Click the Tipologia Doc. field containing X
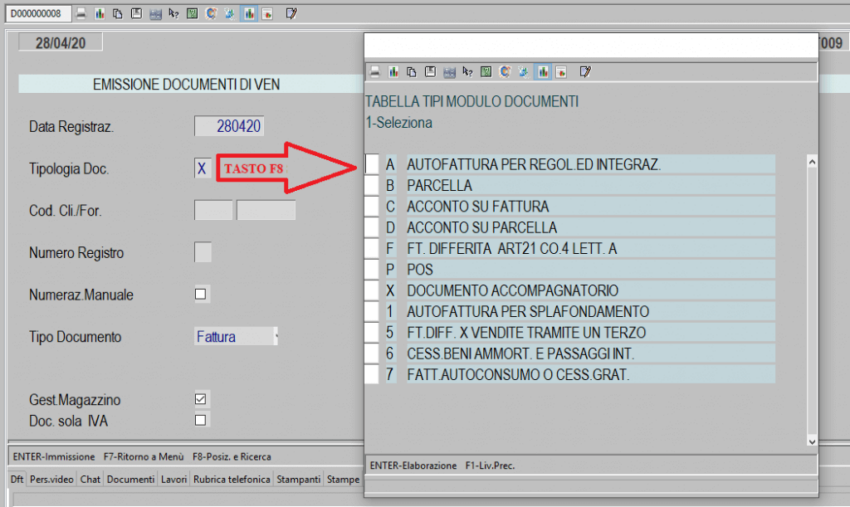The height and width of the screenshot is (507, 850). (202, 168)
